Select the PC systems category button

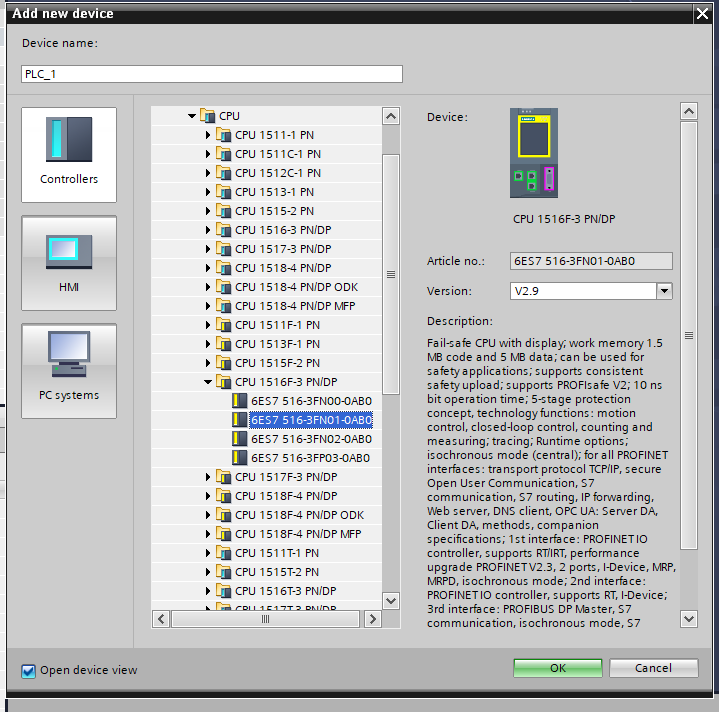coord(69,371)
